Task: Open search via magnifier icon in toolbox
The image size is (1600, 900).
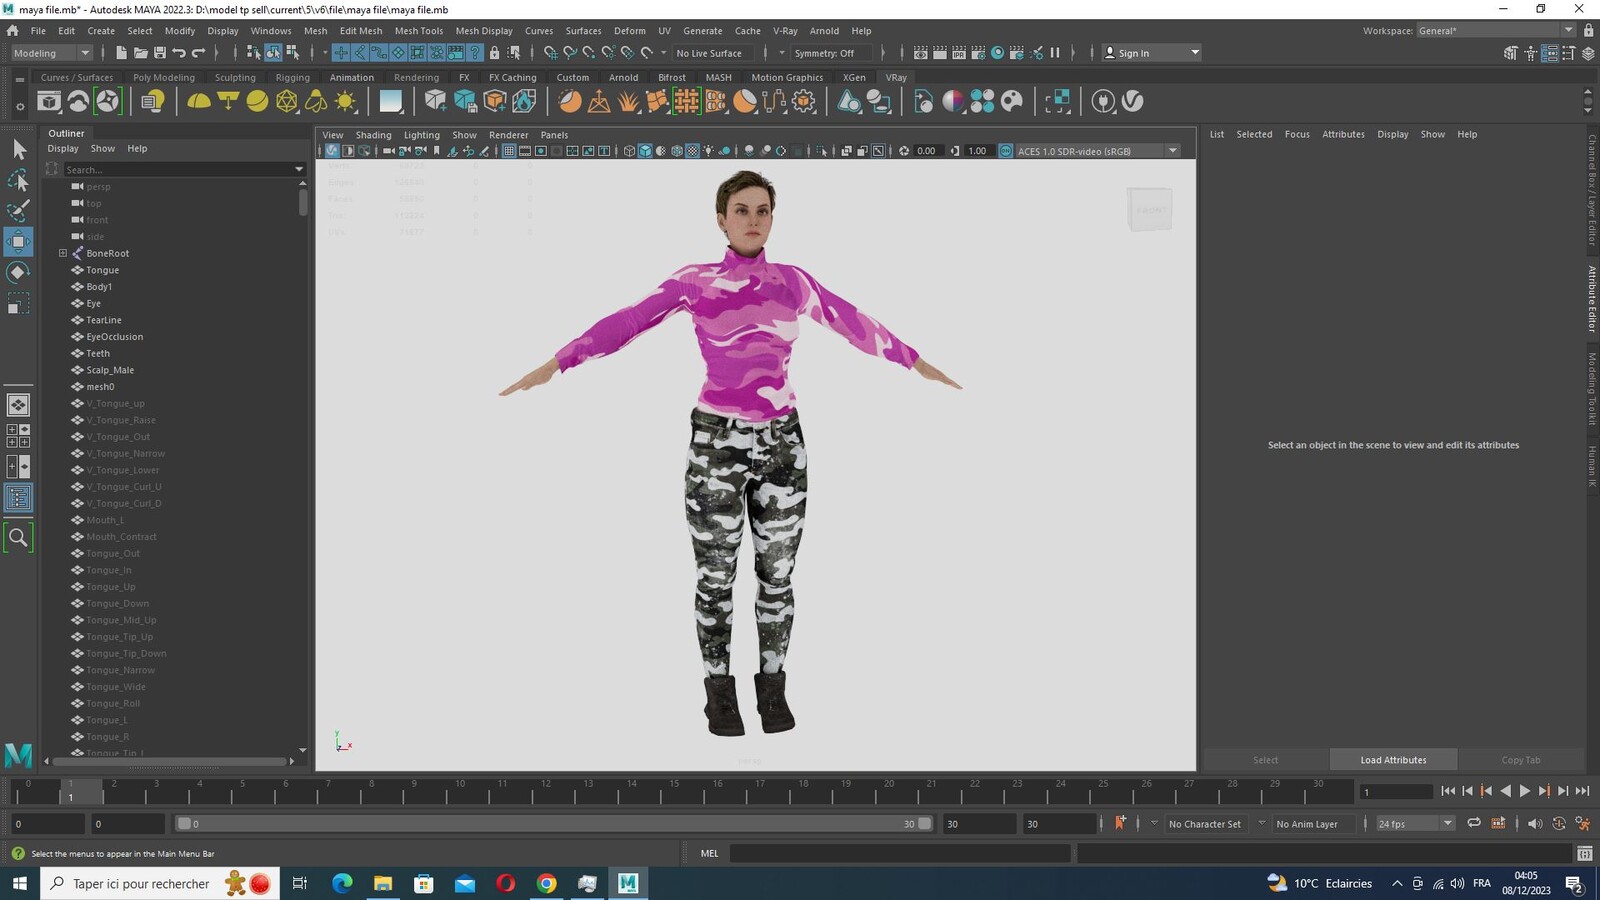Action: 18,538
